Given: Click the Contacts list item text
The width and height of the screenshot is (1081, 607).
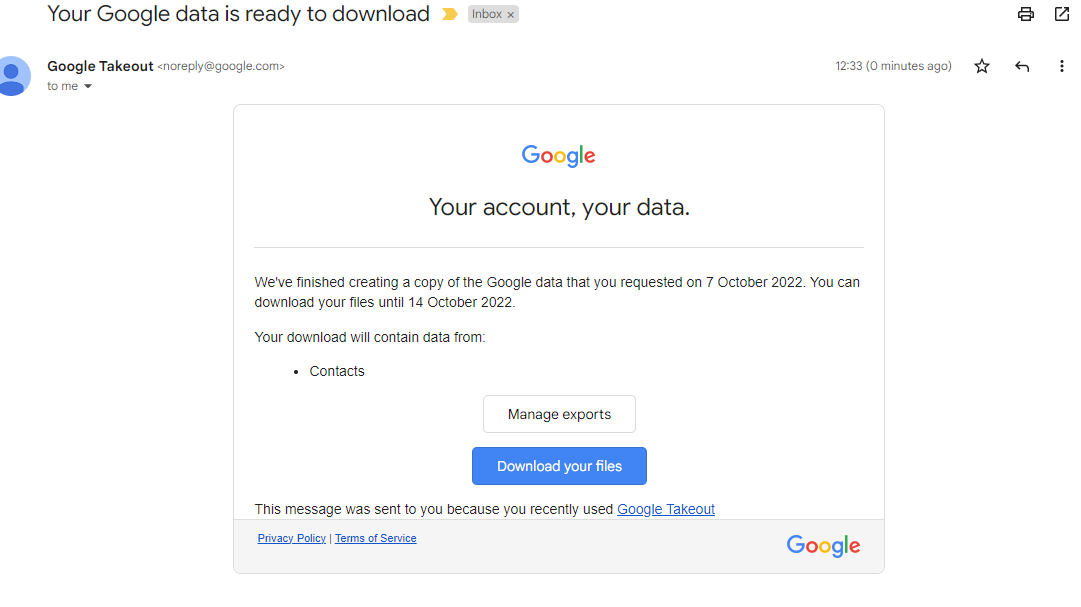Looking at the screenshot, I should (x=337, y=371).
